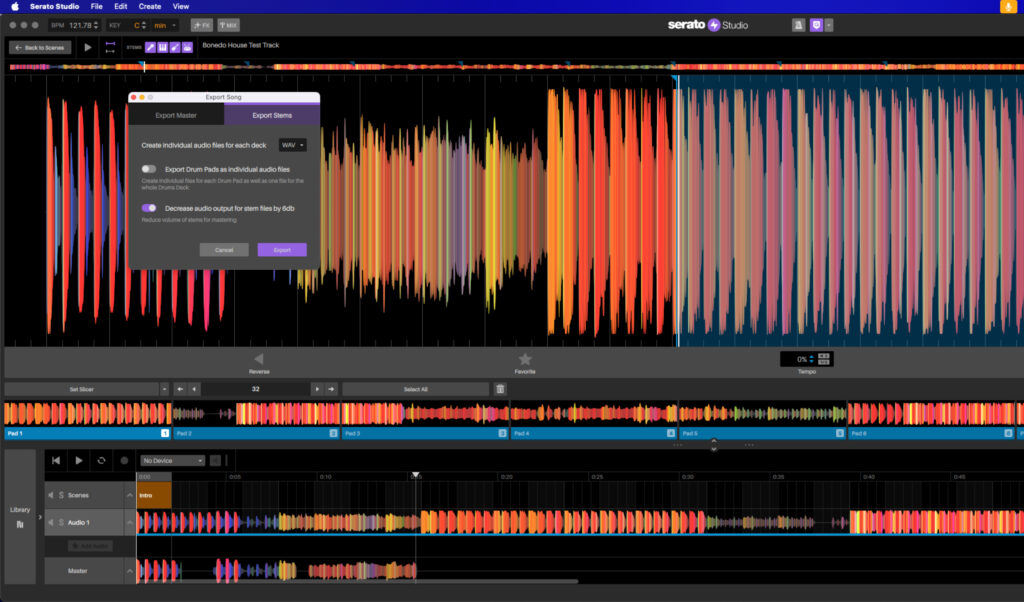Screen dimensions: 1024x602
Task: Collapse the Master track with its chevron
Action: [x=129, y=571]
